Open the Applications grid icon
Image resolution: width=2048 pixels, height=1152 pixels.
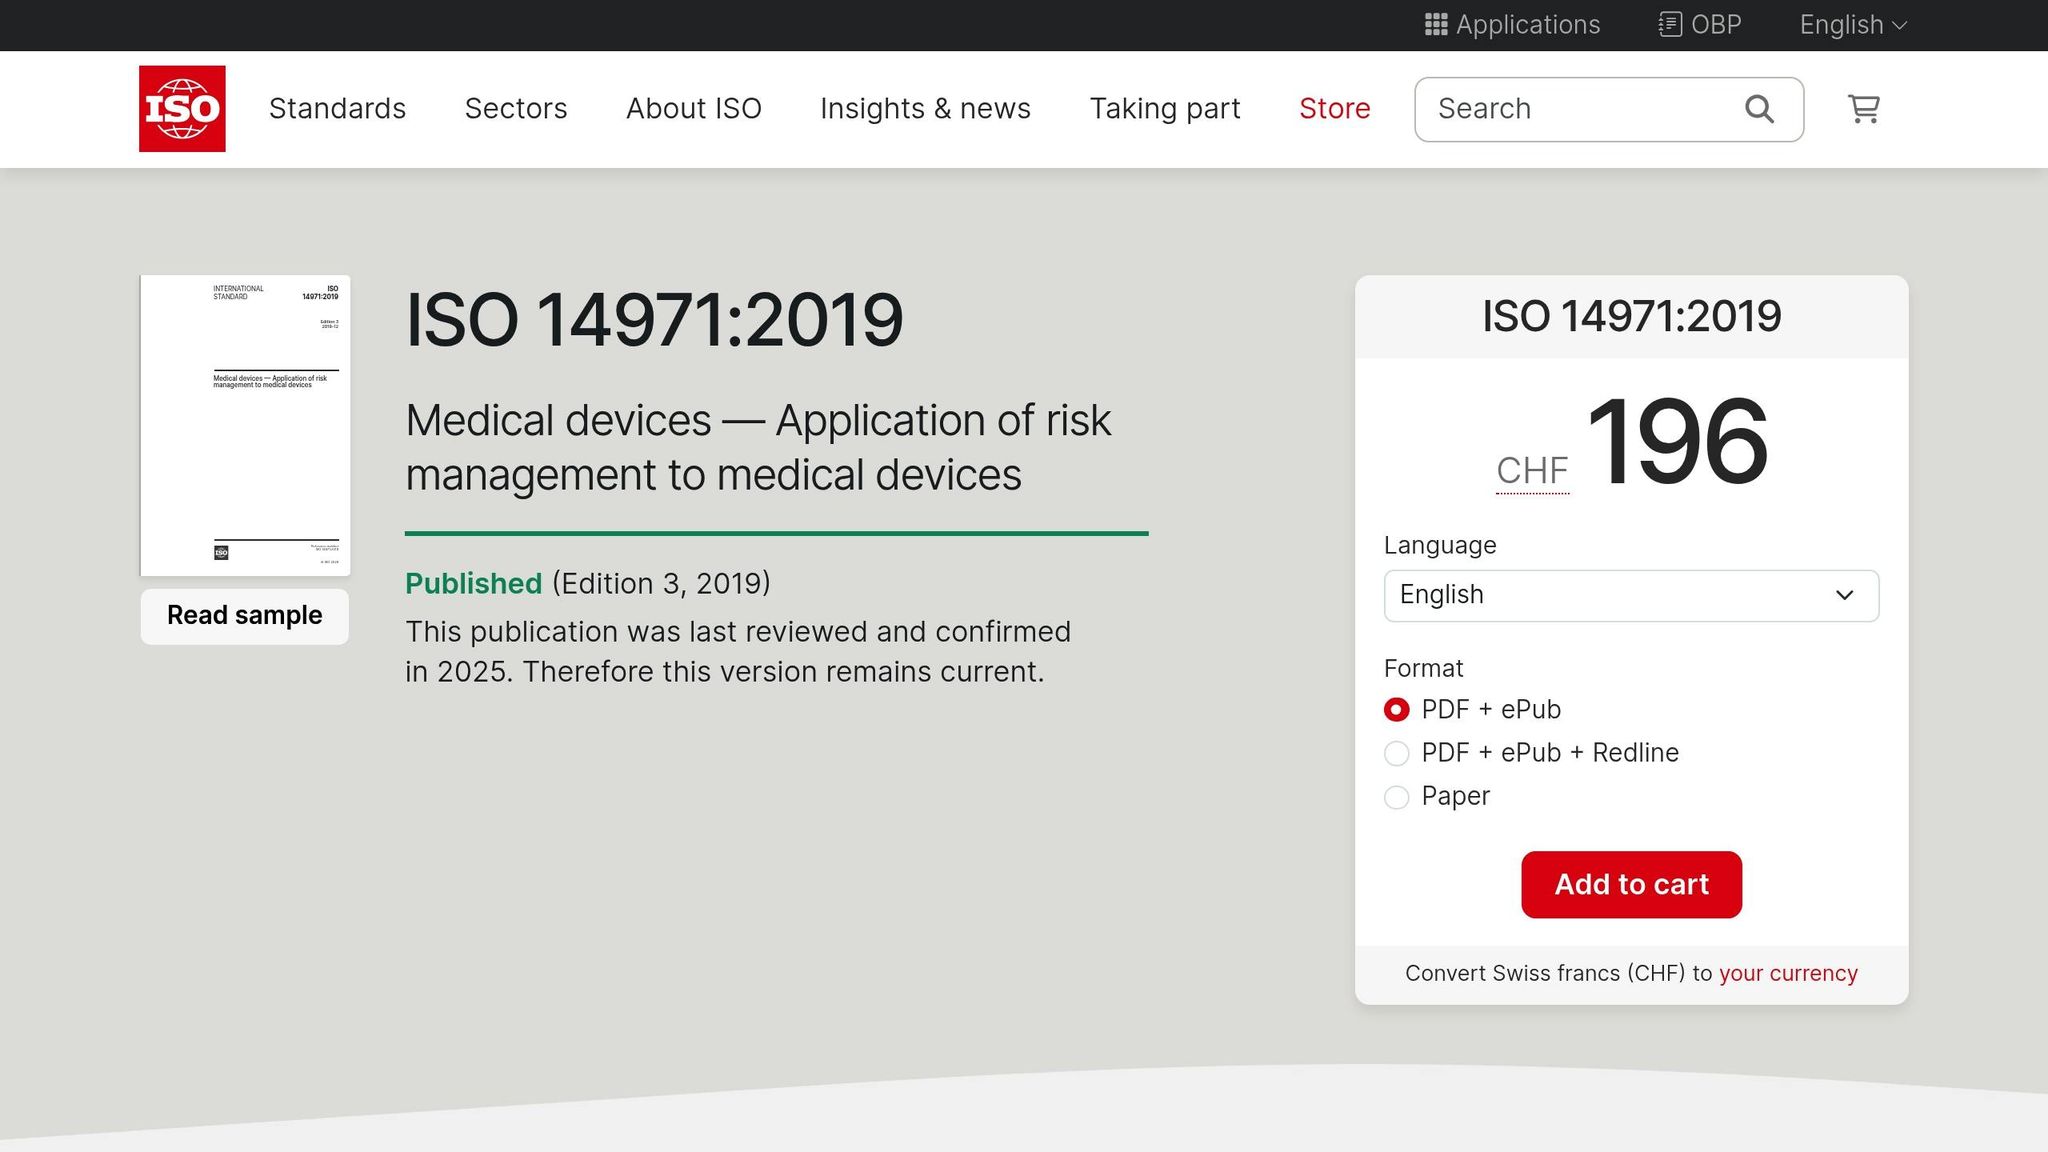tap(1436, 24)
